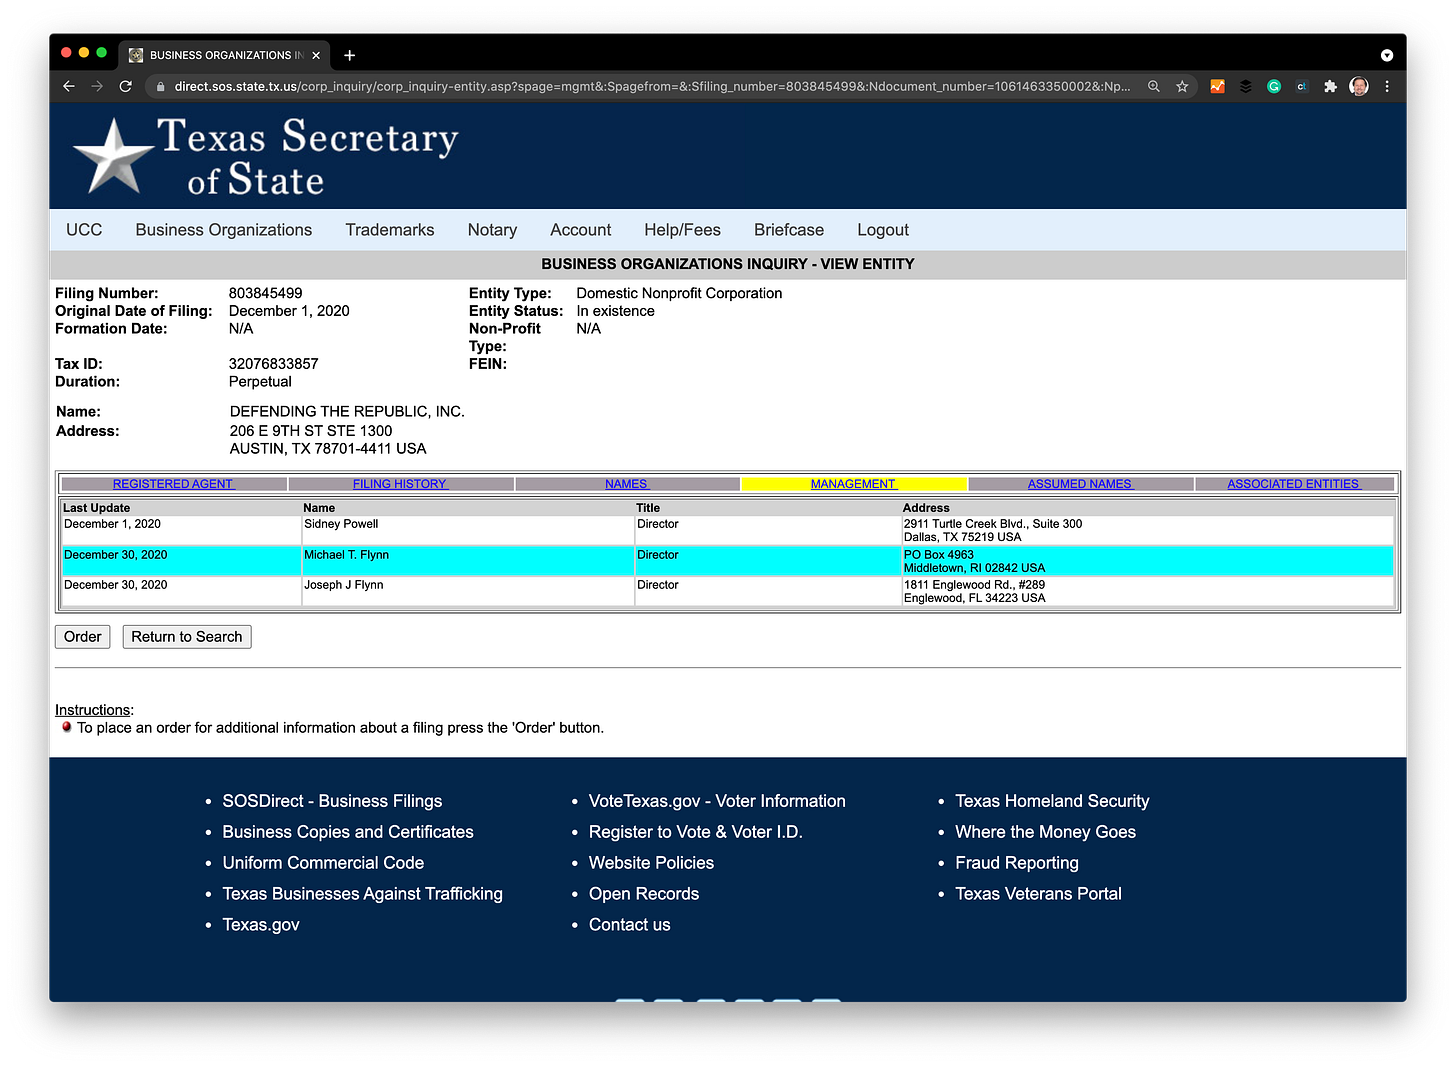Click Tax ID value 32076833857
This screenshot has width=1456, height=1067.
point(273,364)
